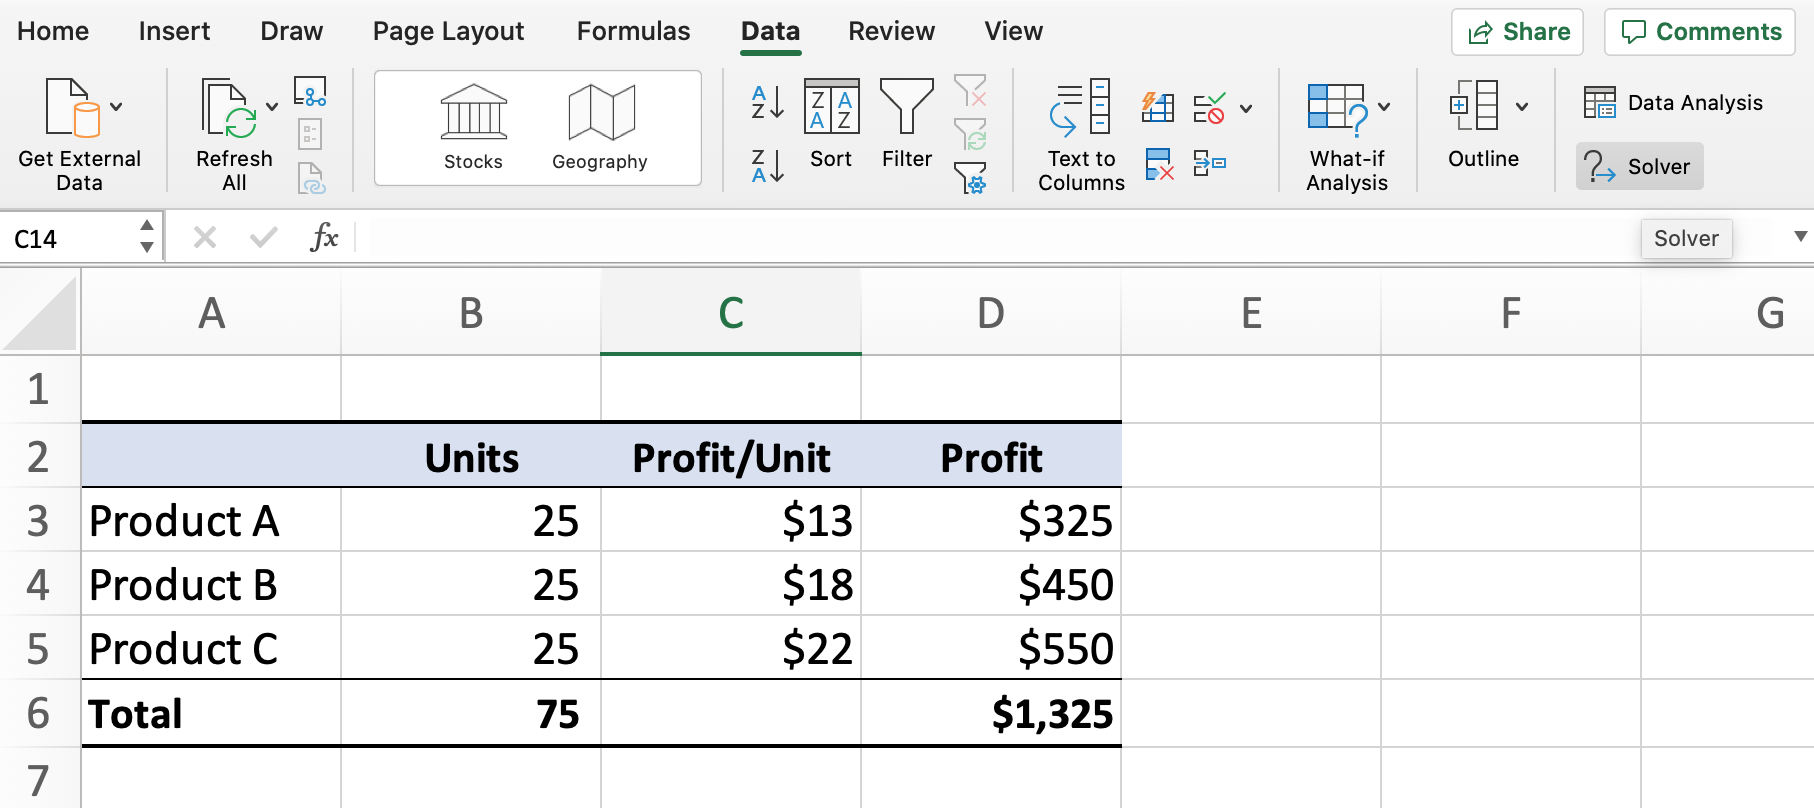Viewport: 1814px width, 808px height.
Task: Select column A header
Action: (211, 313)
